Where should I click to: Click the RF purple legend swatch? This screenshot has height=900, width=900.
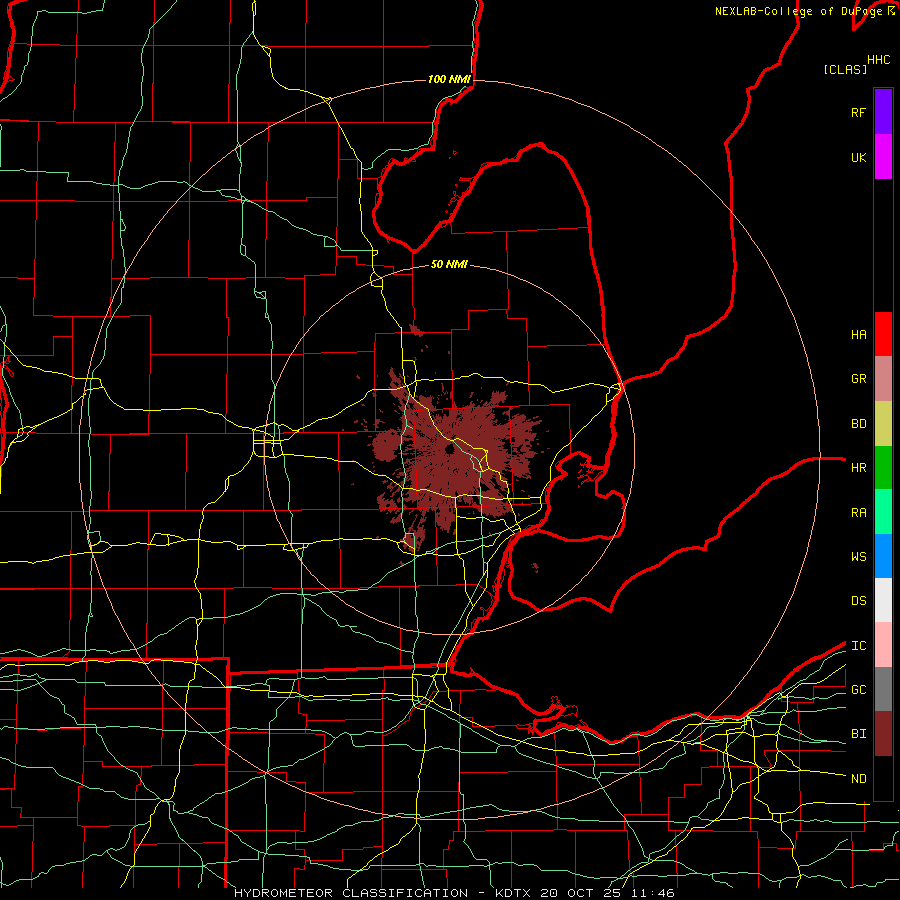(x=883, y=112)
